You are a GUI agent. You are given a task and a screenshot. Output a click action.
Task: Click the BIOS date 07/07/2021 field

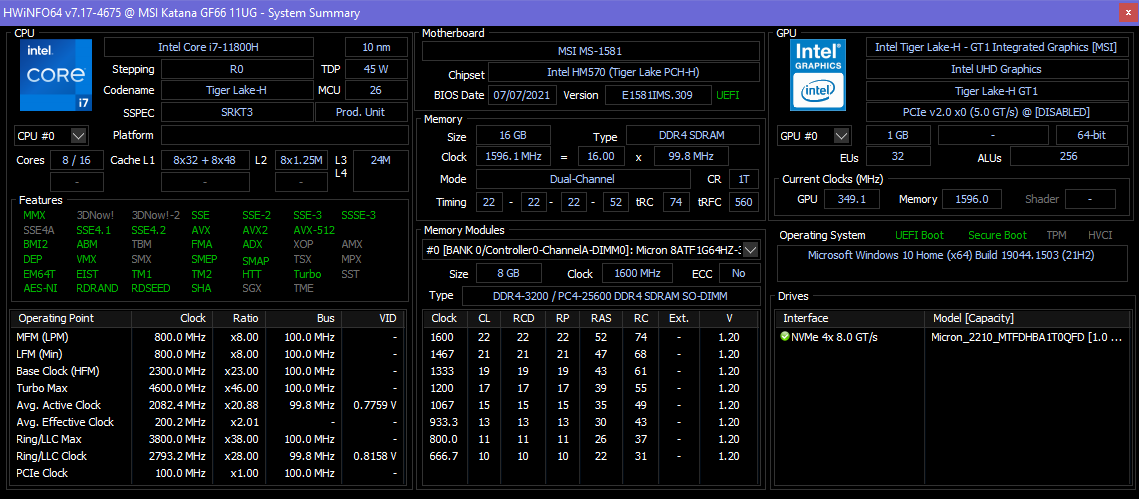coord(524,95)
